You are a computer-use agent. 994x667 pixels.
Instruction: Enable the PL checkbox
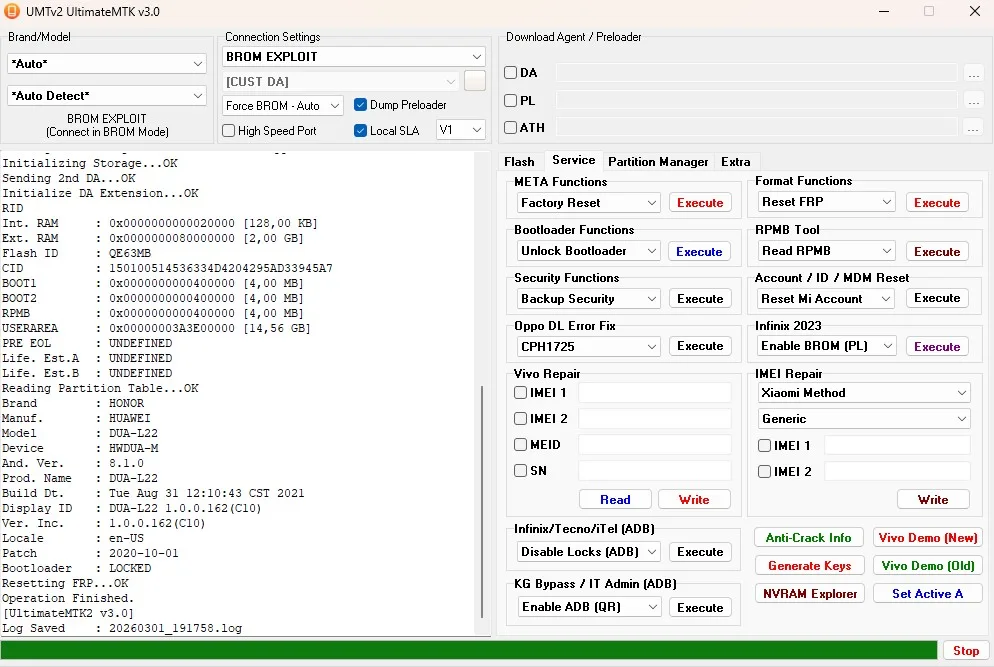(510, 100)
